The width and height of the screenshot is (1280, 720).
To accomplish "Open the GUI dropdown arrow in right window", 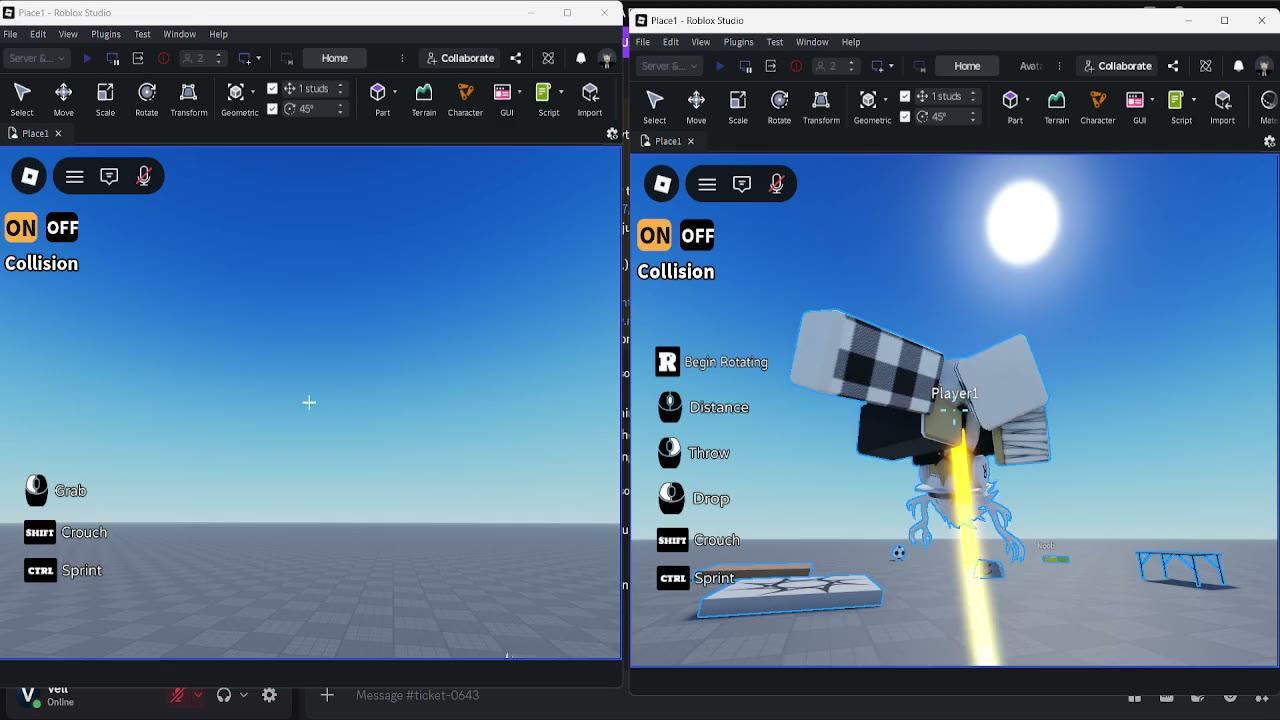I will pyautogui.click(x=1153, y=99).
